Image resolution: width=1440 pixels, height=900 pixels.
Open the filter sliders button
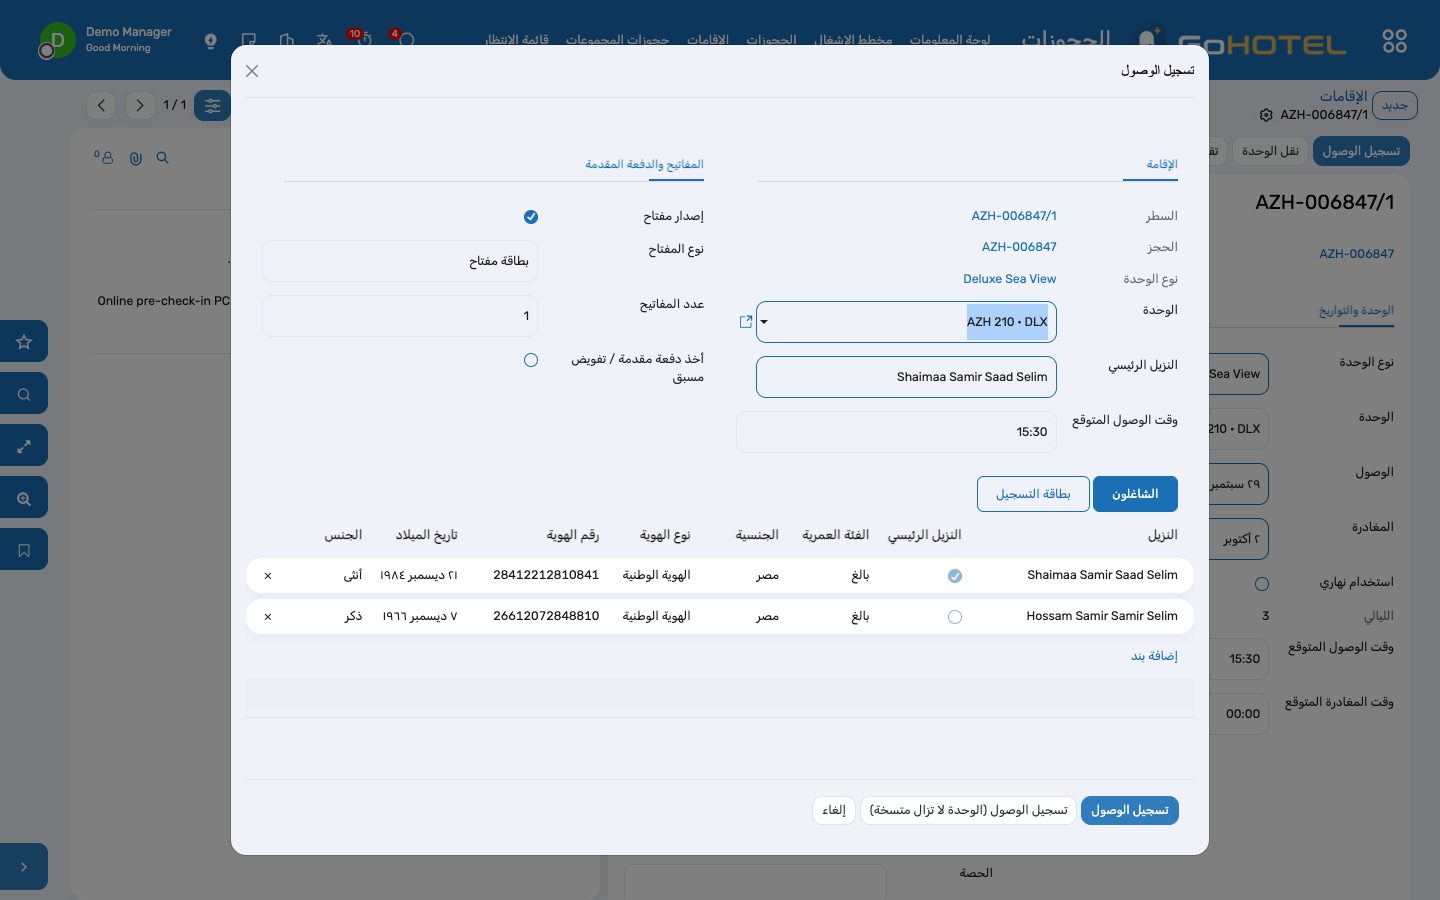(x=212, y=105)
